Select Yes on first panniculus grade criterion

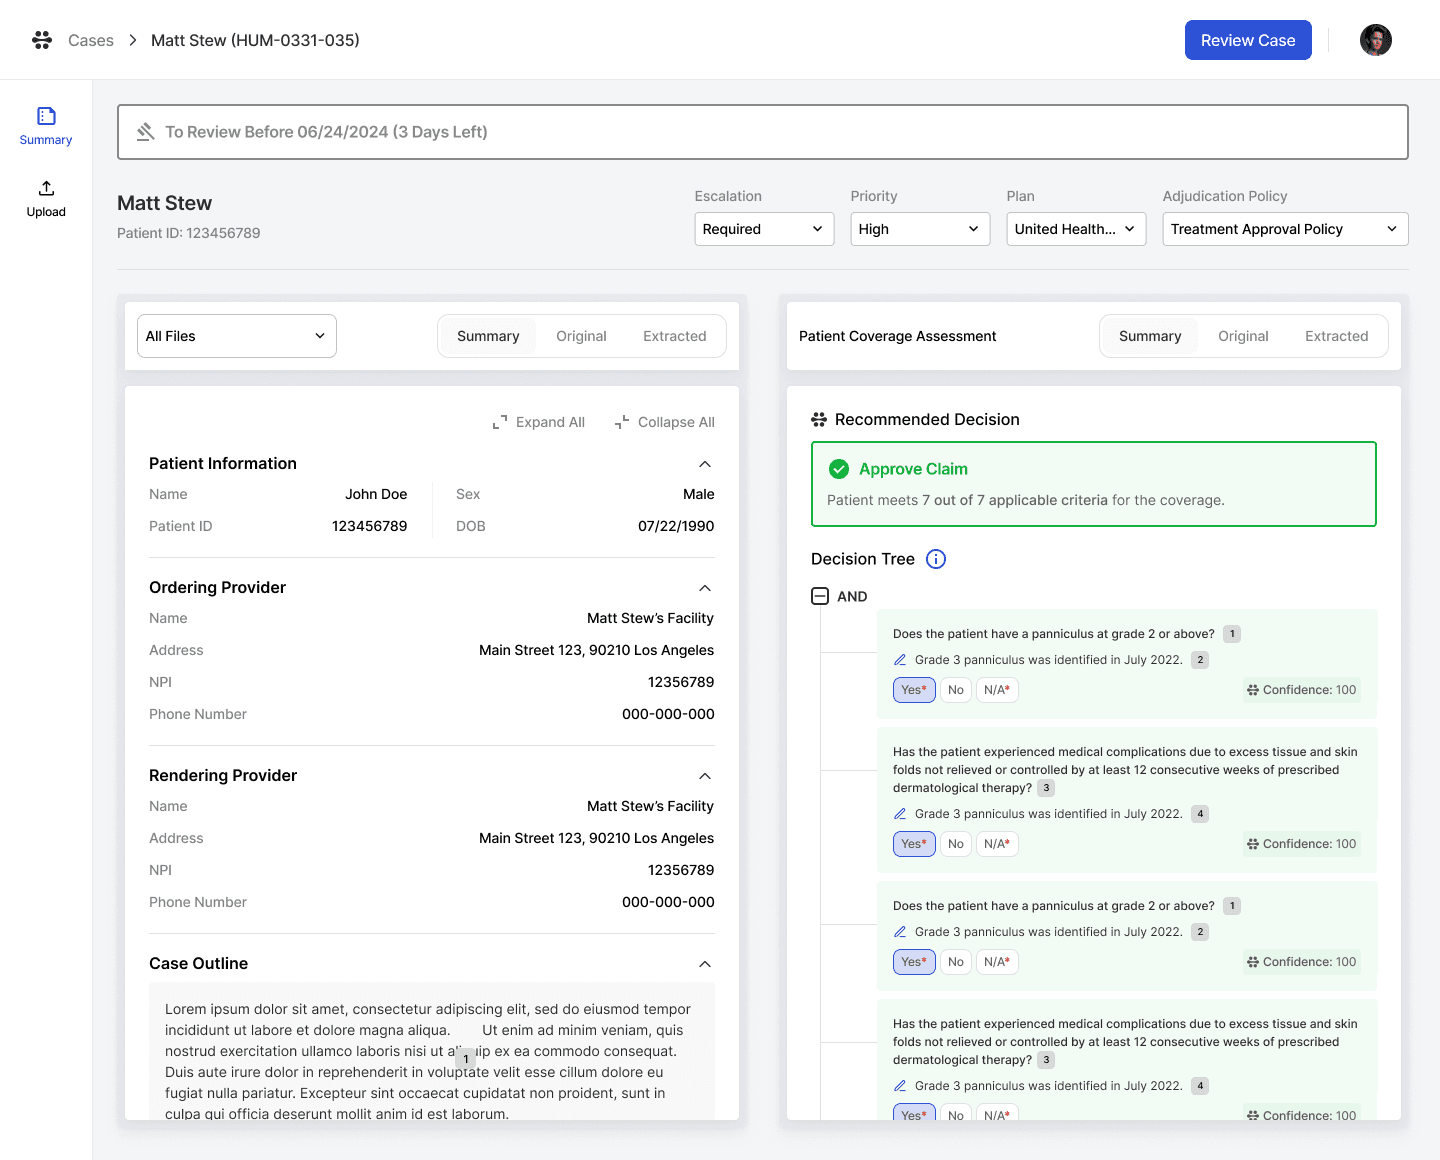(x=914, y=690)
